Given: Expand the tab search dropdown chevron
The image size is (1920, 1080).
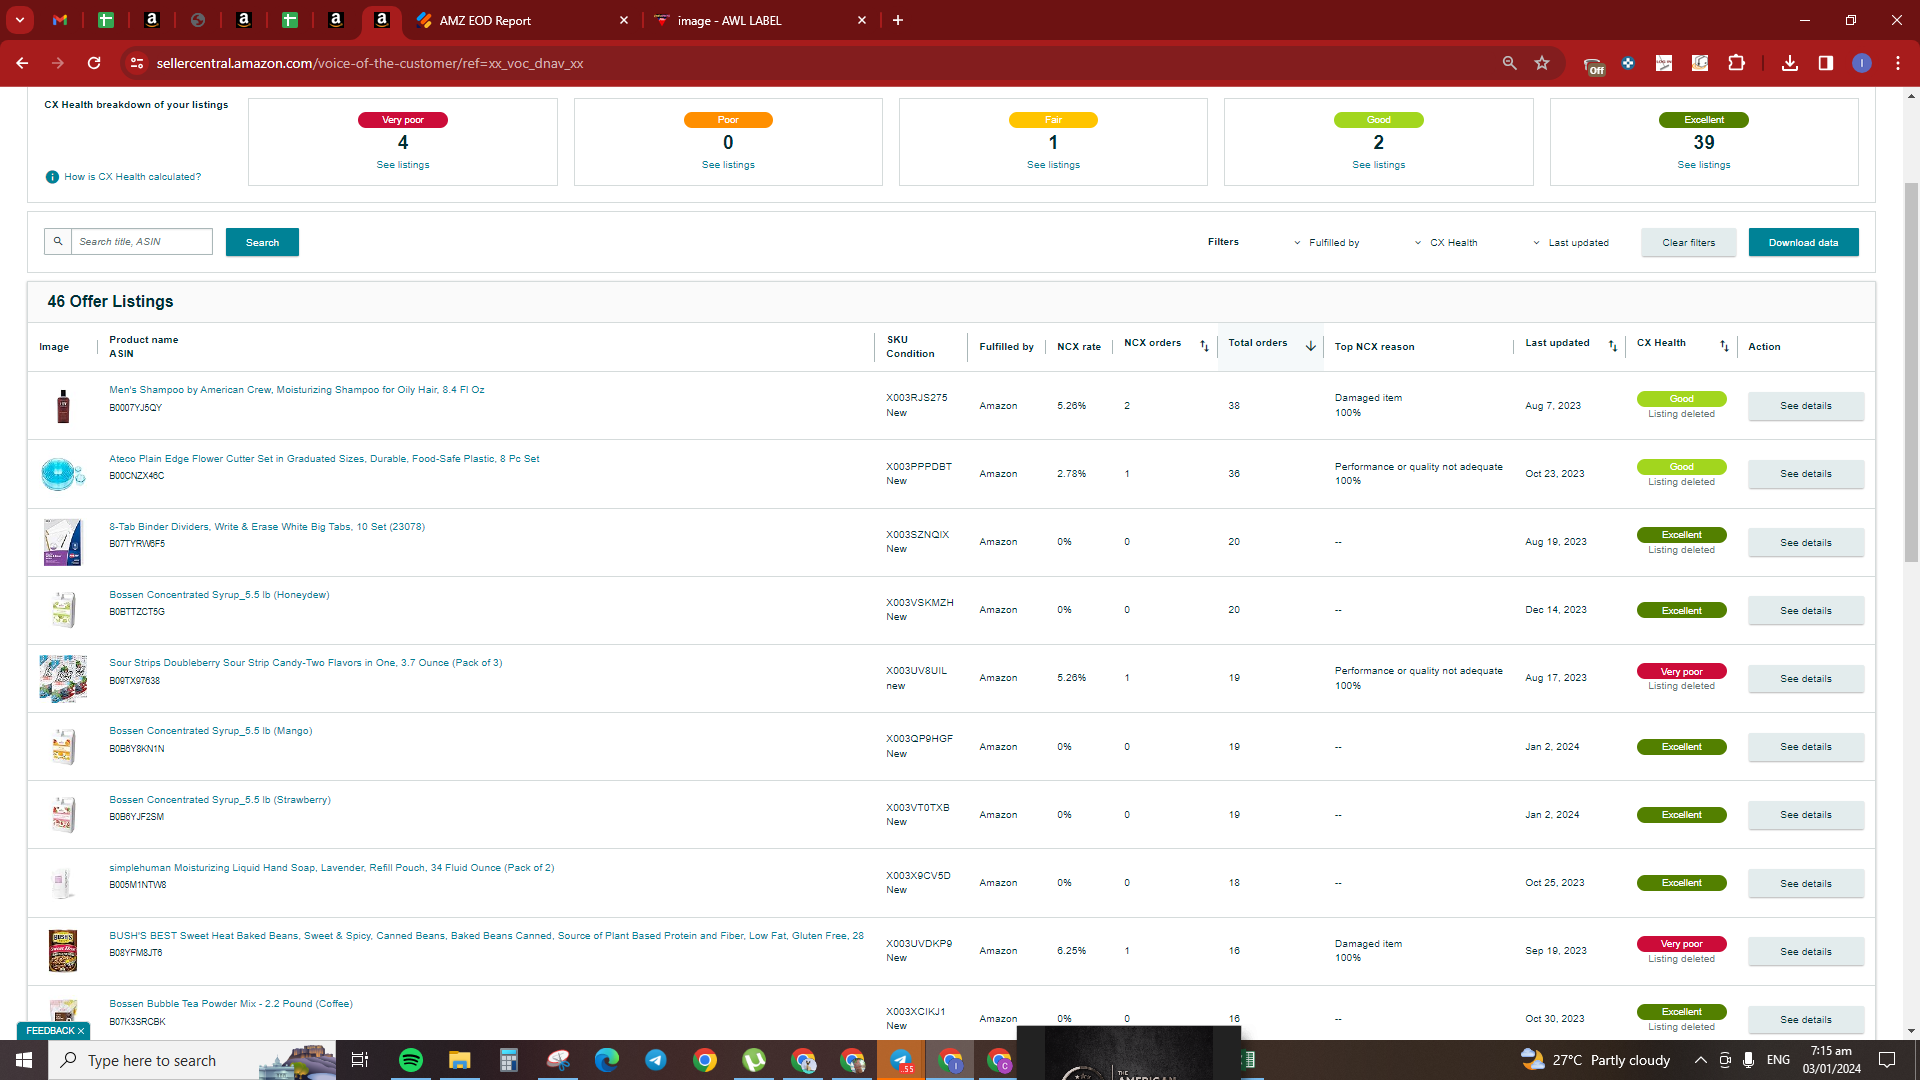Looking at the screenshot, I should tap(20, 20).
